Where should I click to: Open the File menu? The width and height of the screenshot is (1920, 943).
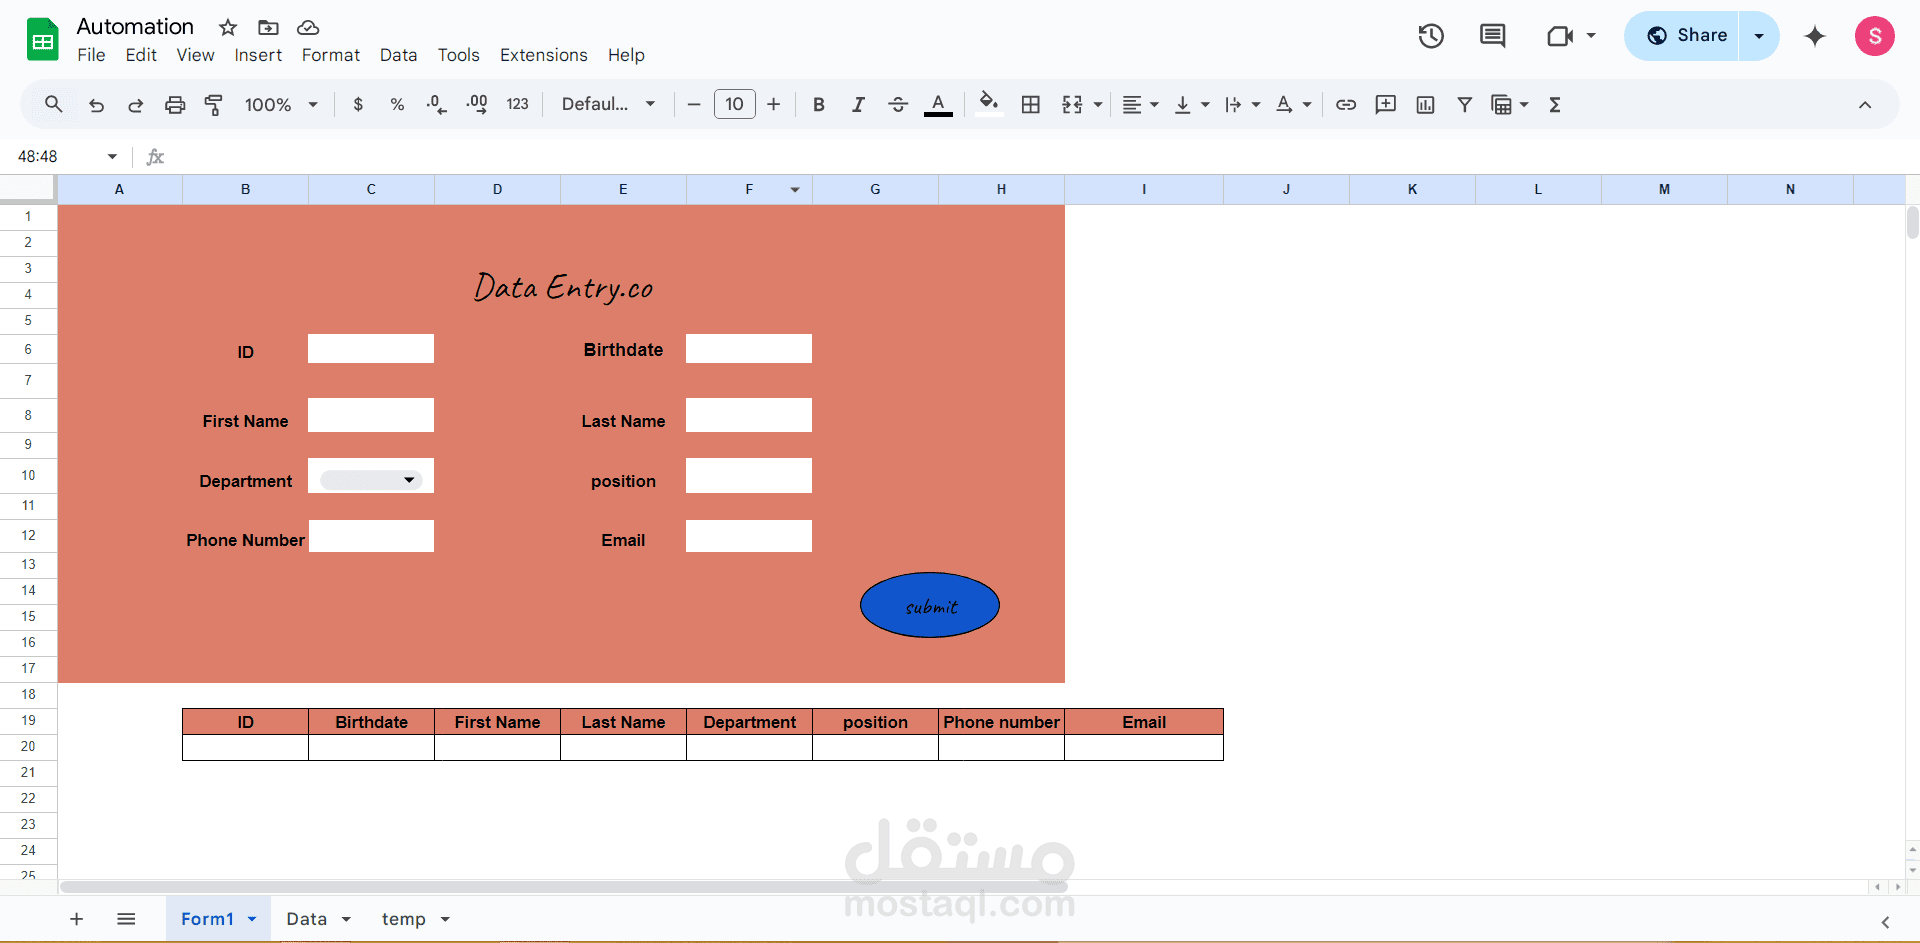click(91, 55)
